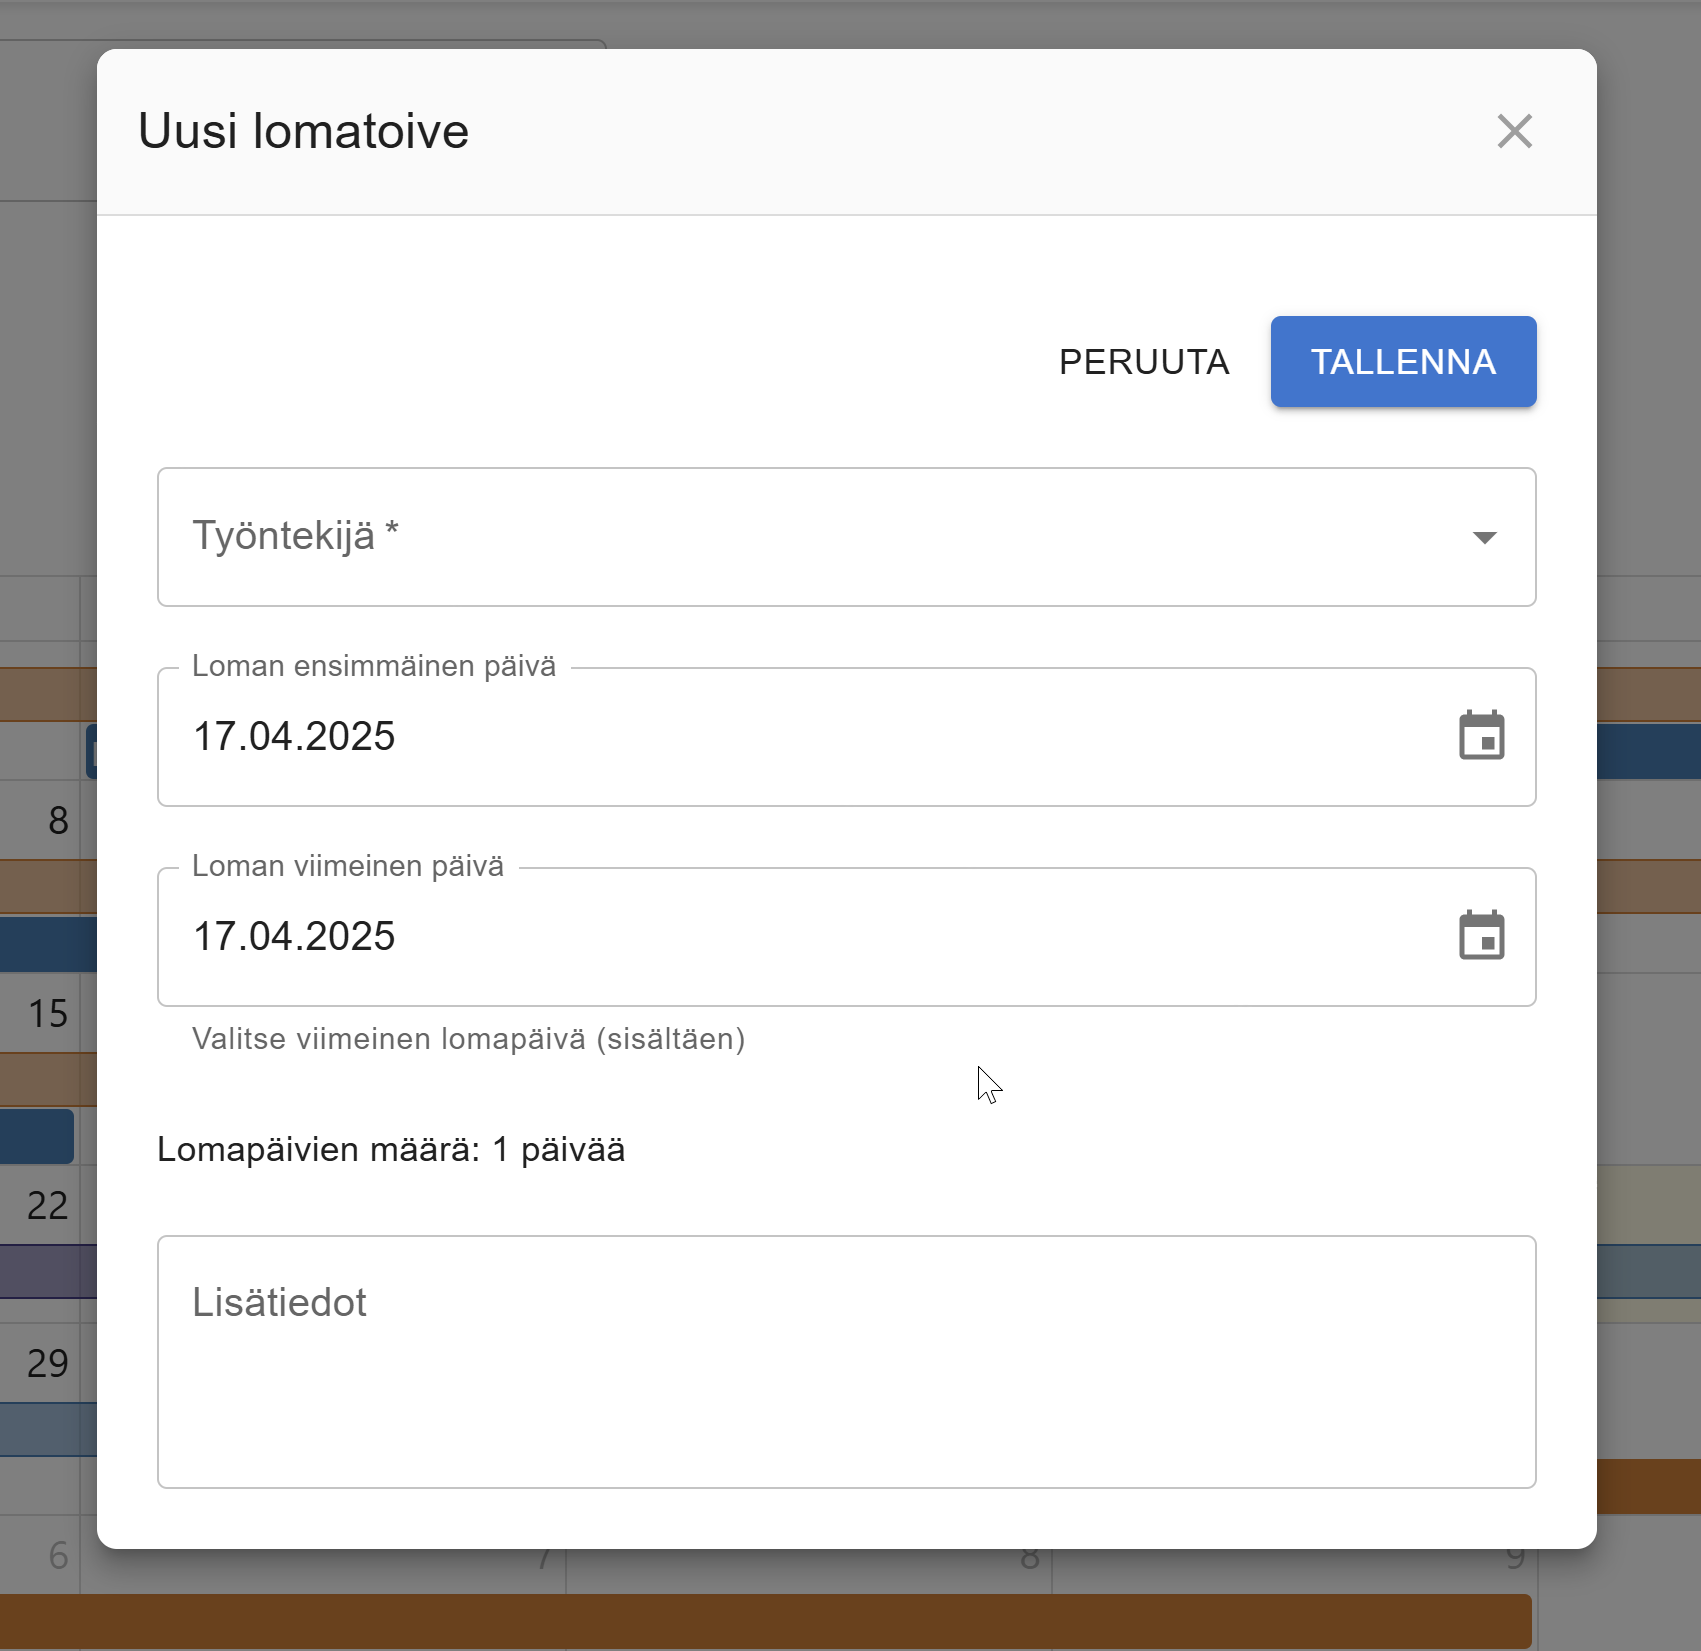Click the purple event bar below day 22
The image size is (1701, 1651).
pyautogui.click(x=48, y=1272)
